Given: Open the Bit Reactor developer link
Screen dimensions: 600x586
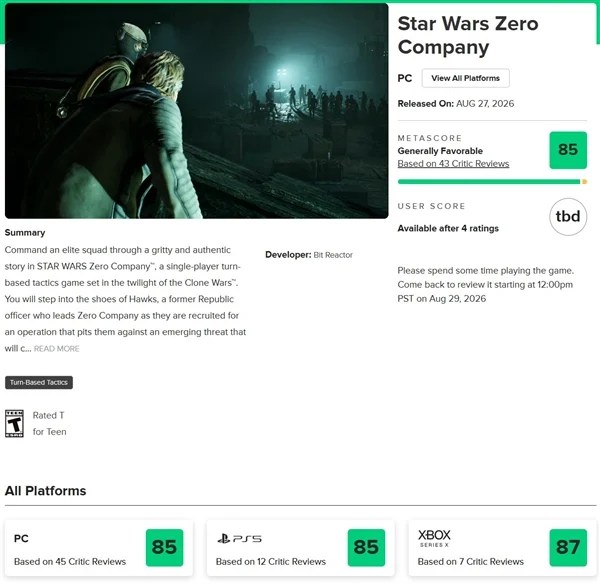Looking at the screenshot, I should click(x=333, y=255).
